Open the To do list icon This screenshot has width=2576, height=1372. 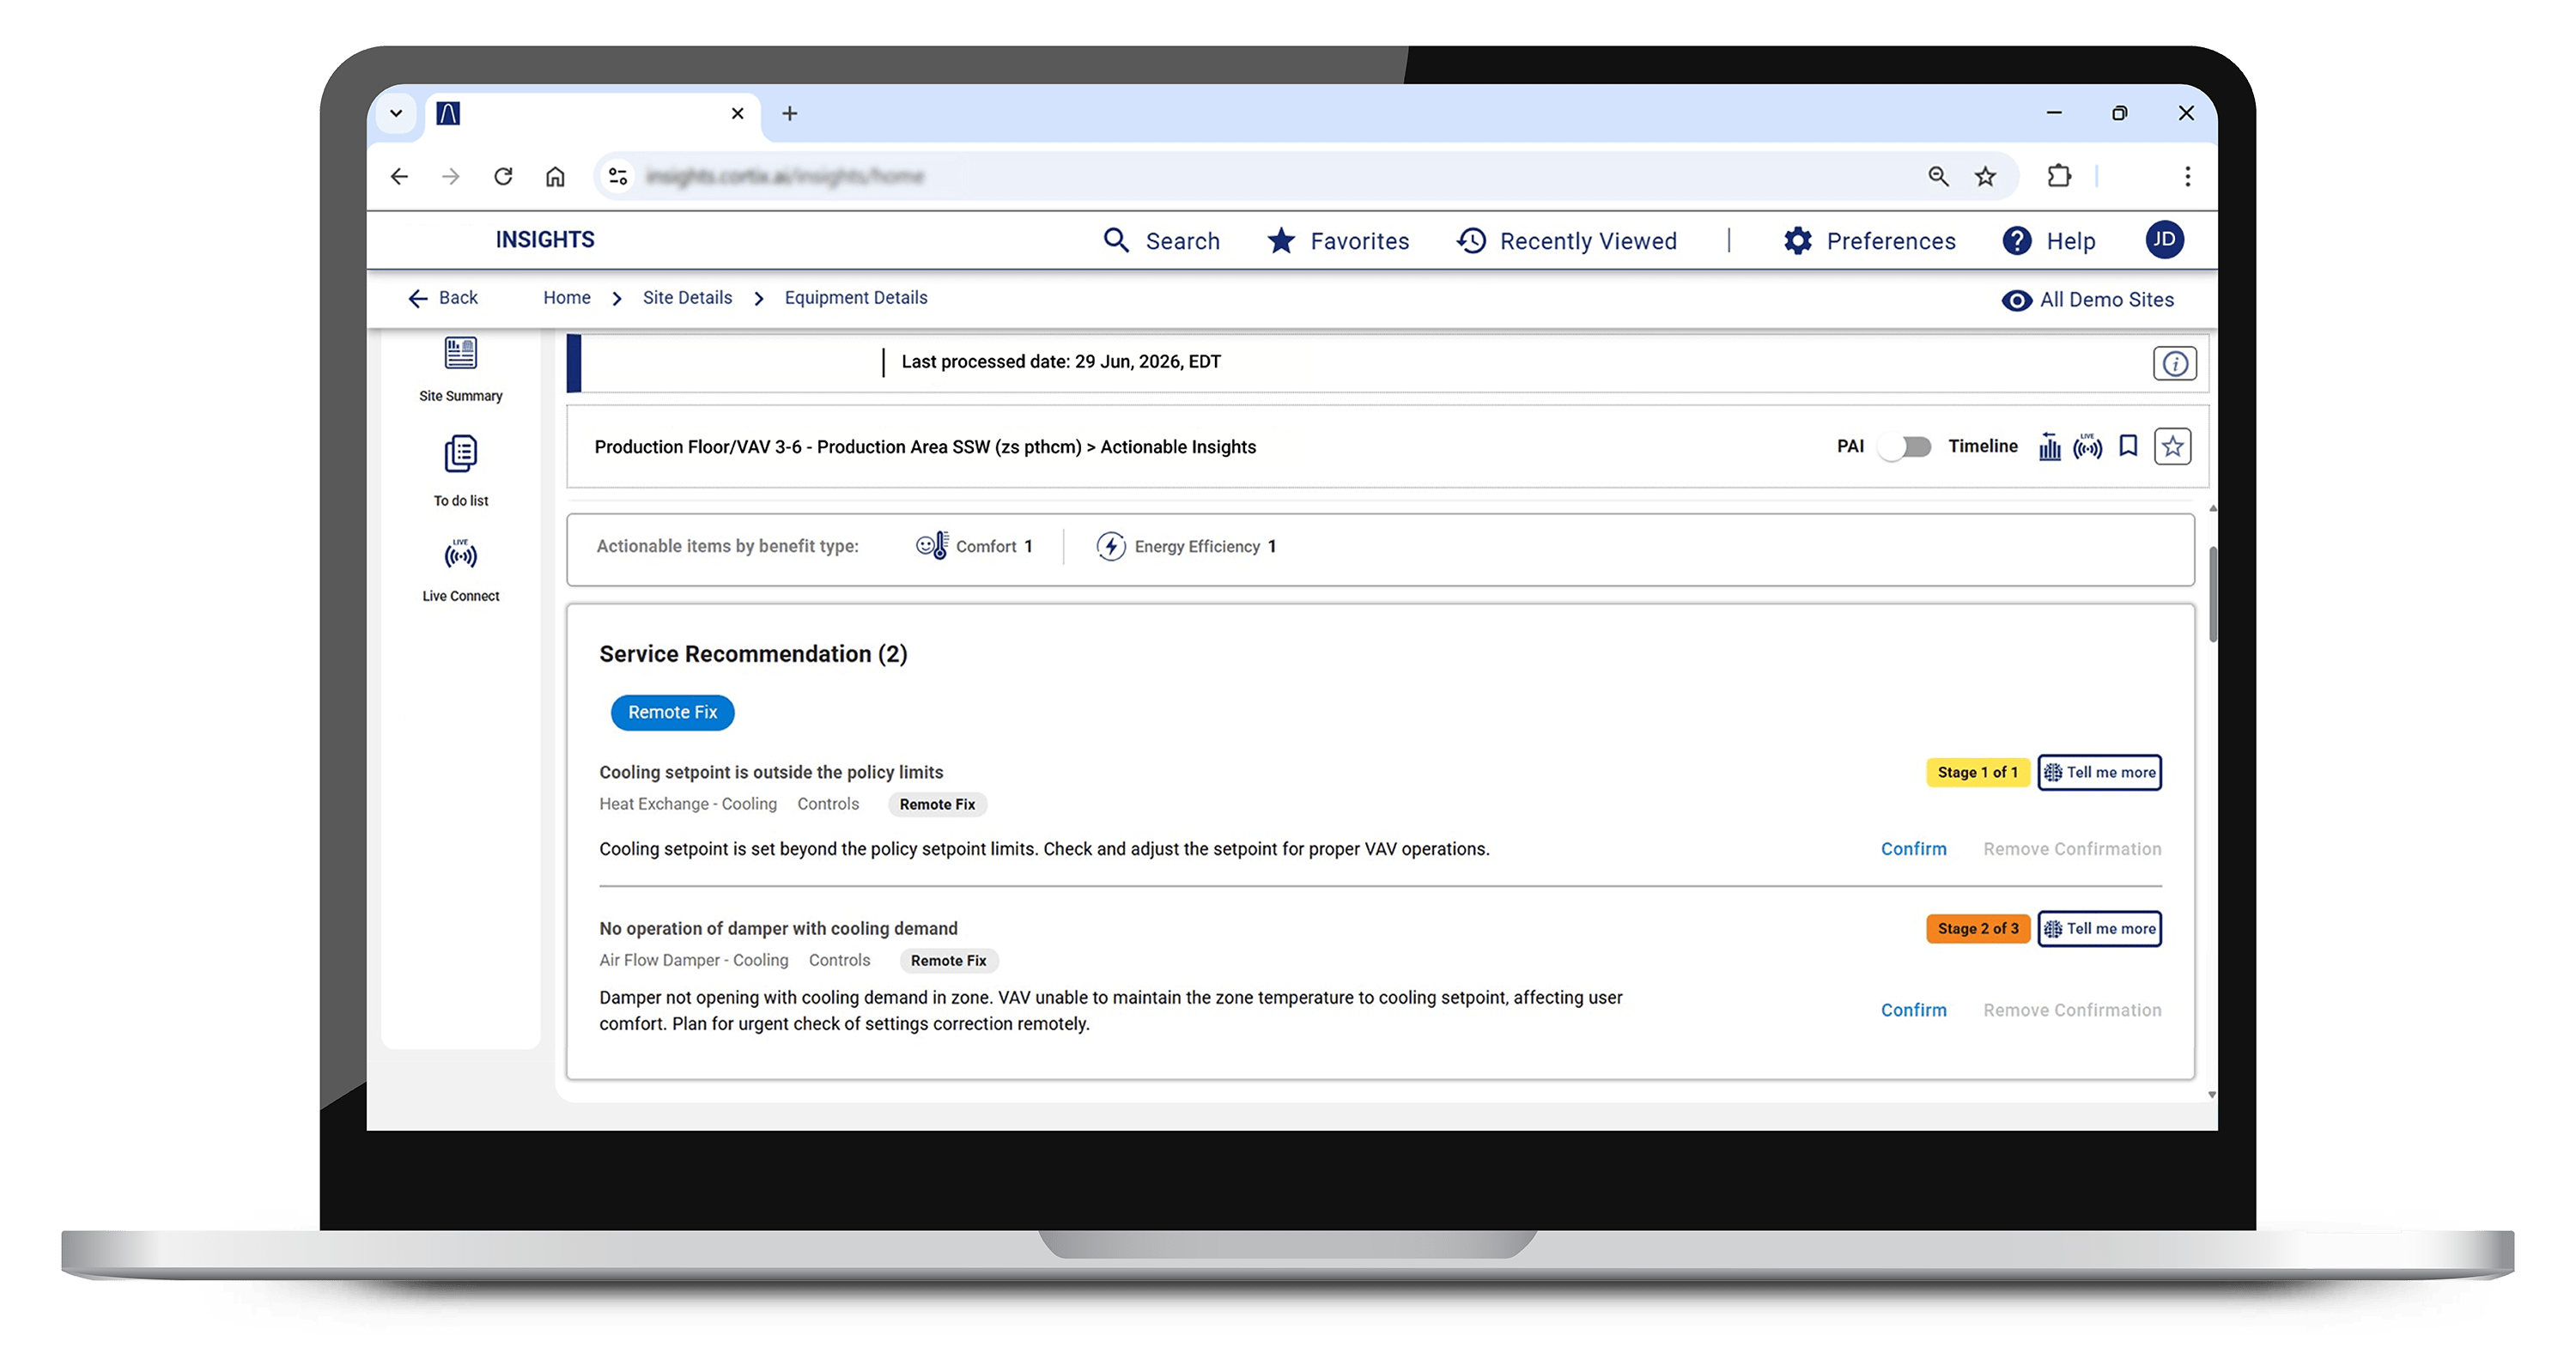click(x=460, y=454)
